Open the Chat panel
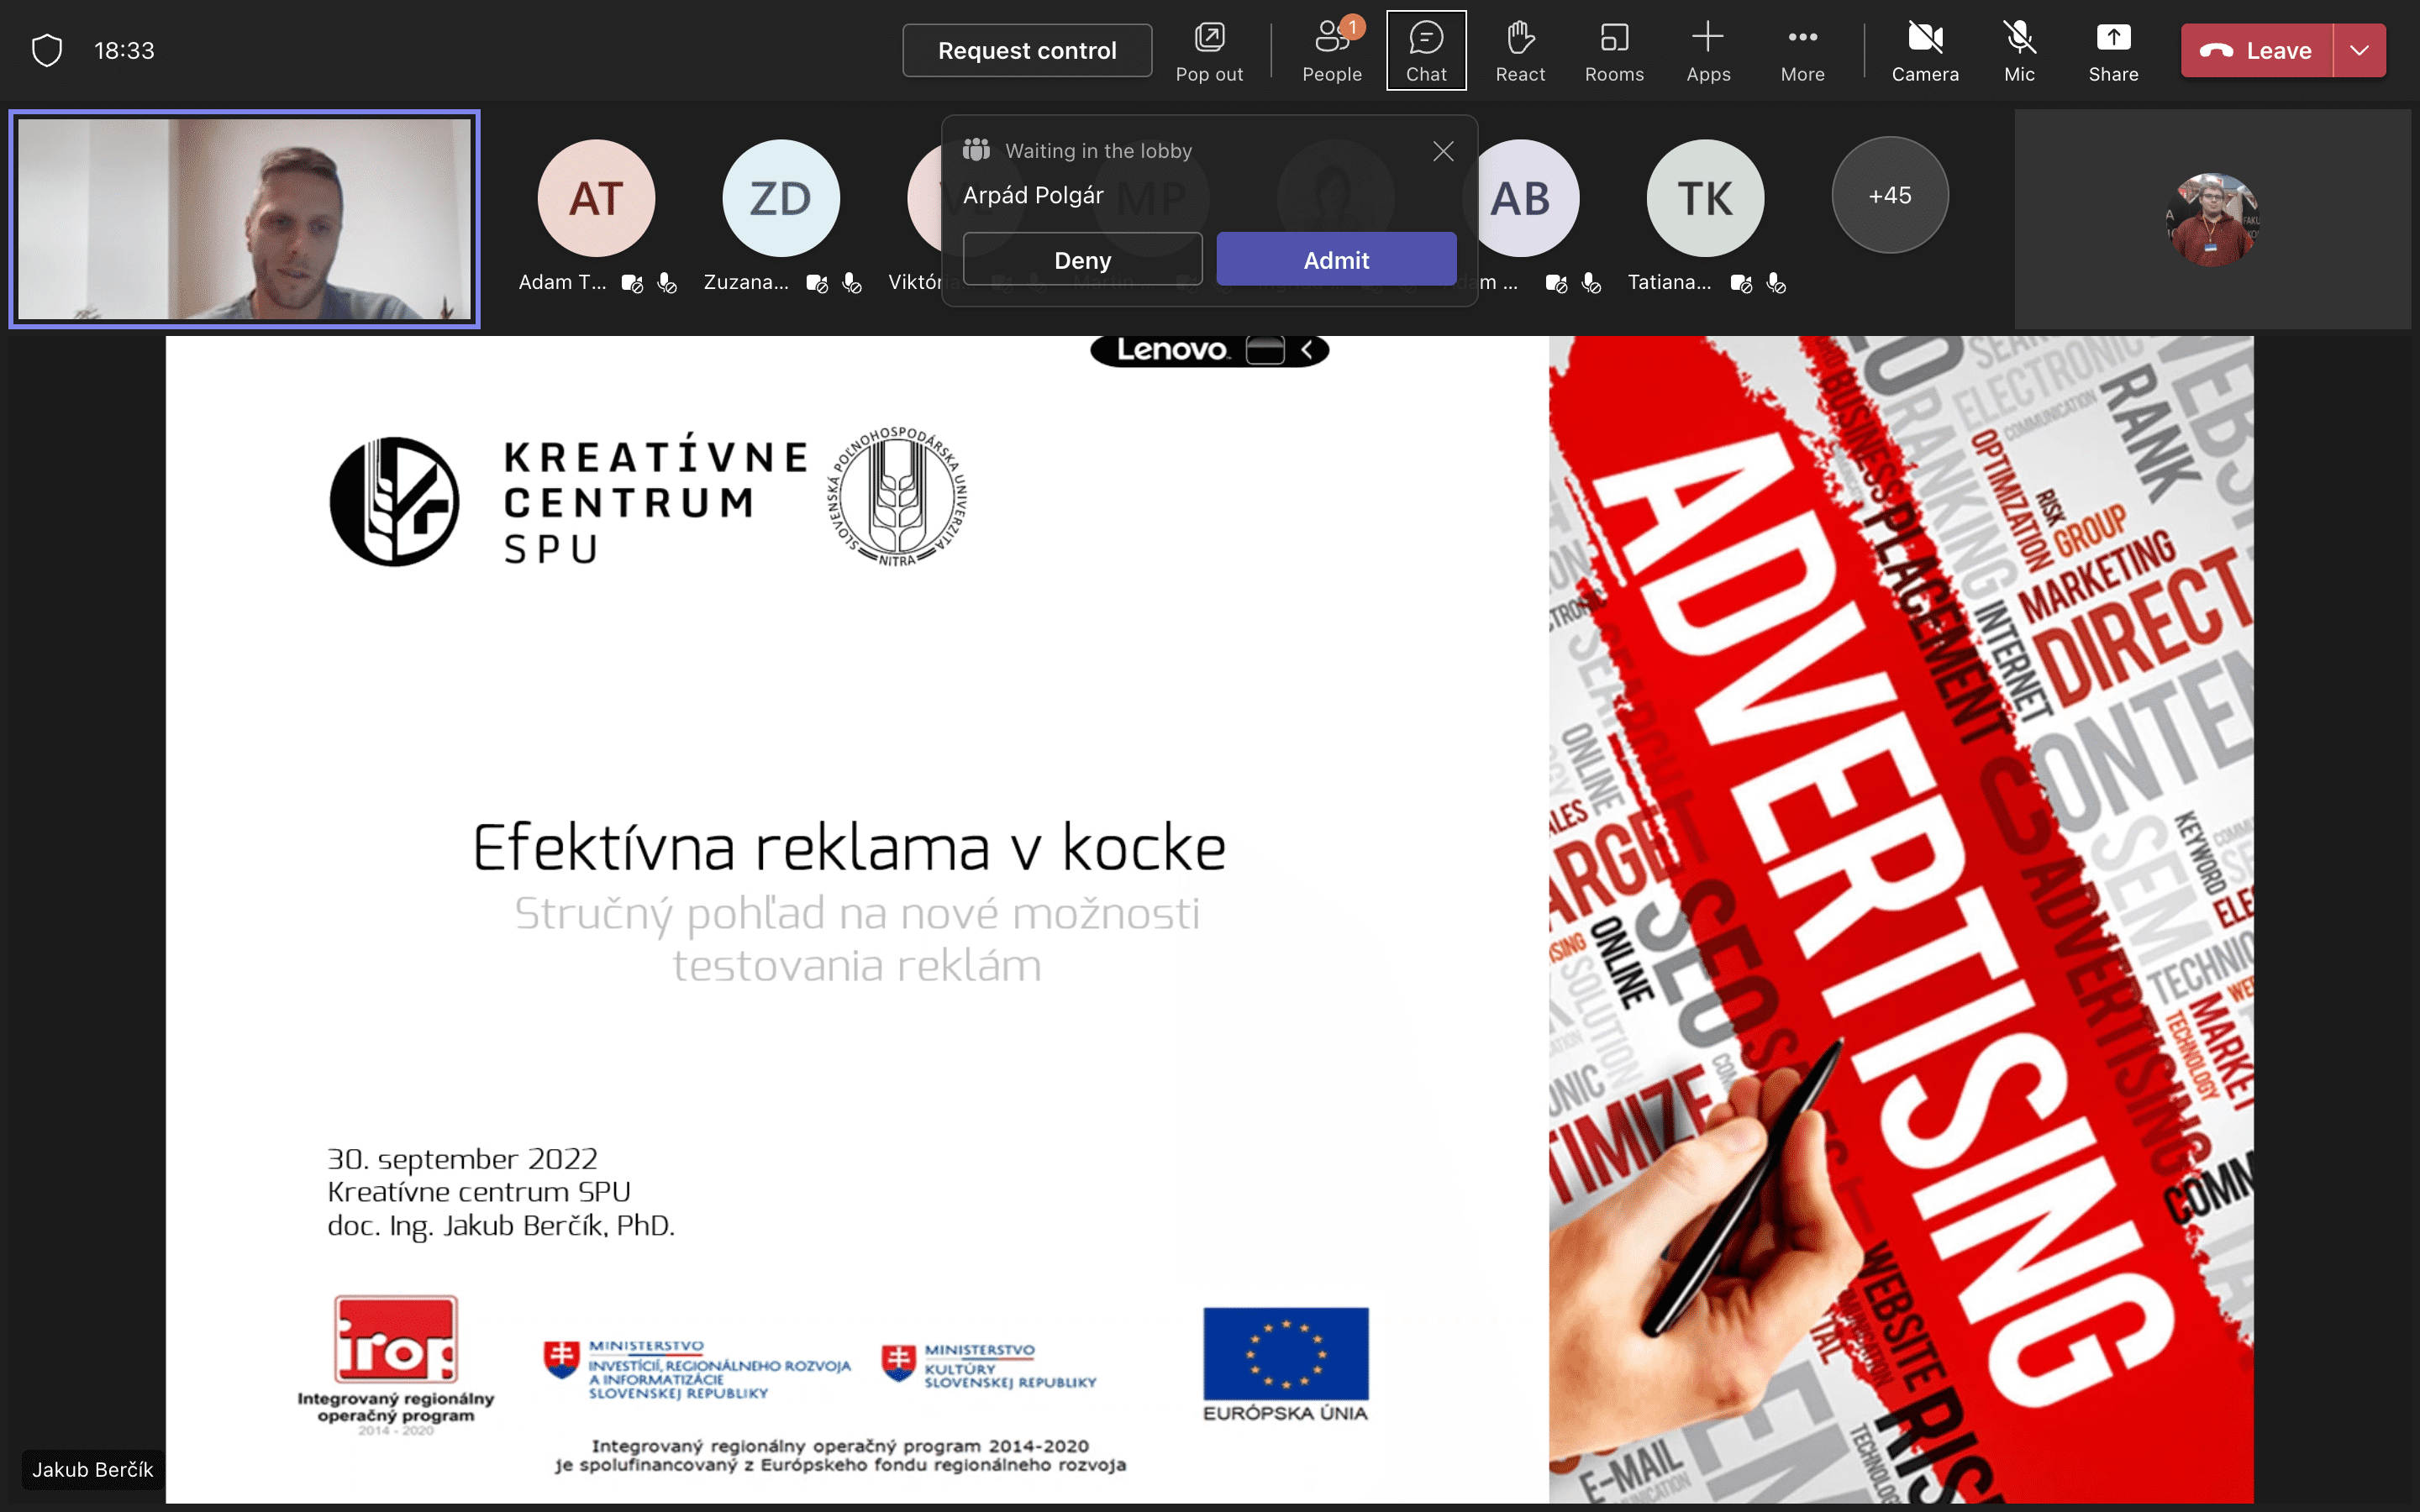Viewport: 2420px width, 1512px height. (1426, 51)
